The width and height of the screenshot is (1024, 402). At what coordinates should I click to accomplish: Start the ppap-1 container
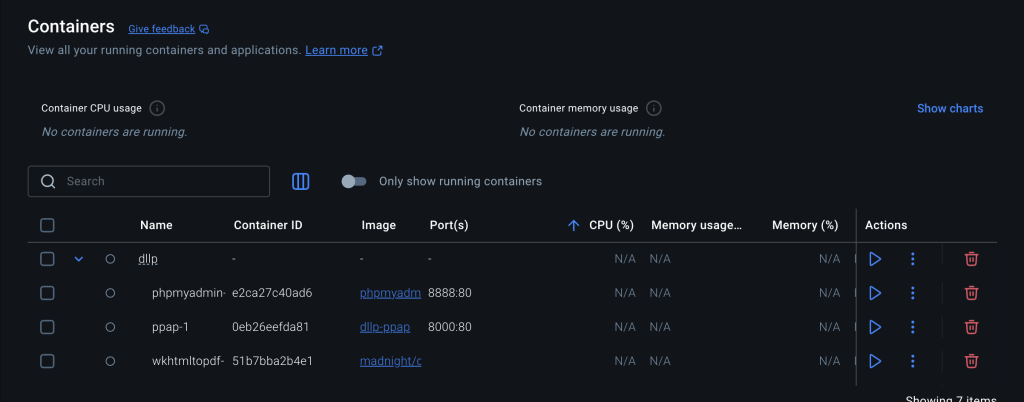pyautogui.click(x=875, y=327)
